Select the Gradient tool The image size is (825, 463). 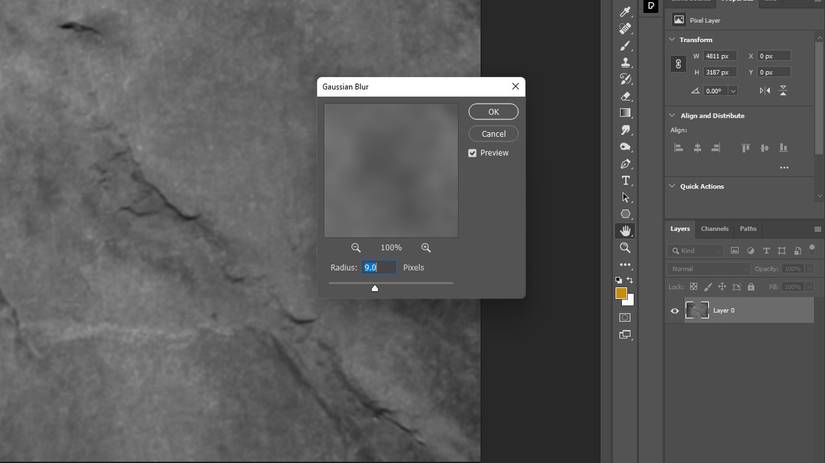click(x=625, y=113)
